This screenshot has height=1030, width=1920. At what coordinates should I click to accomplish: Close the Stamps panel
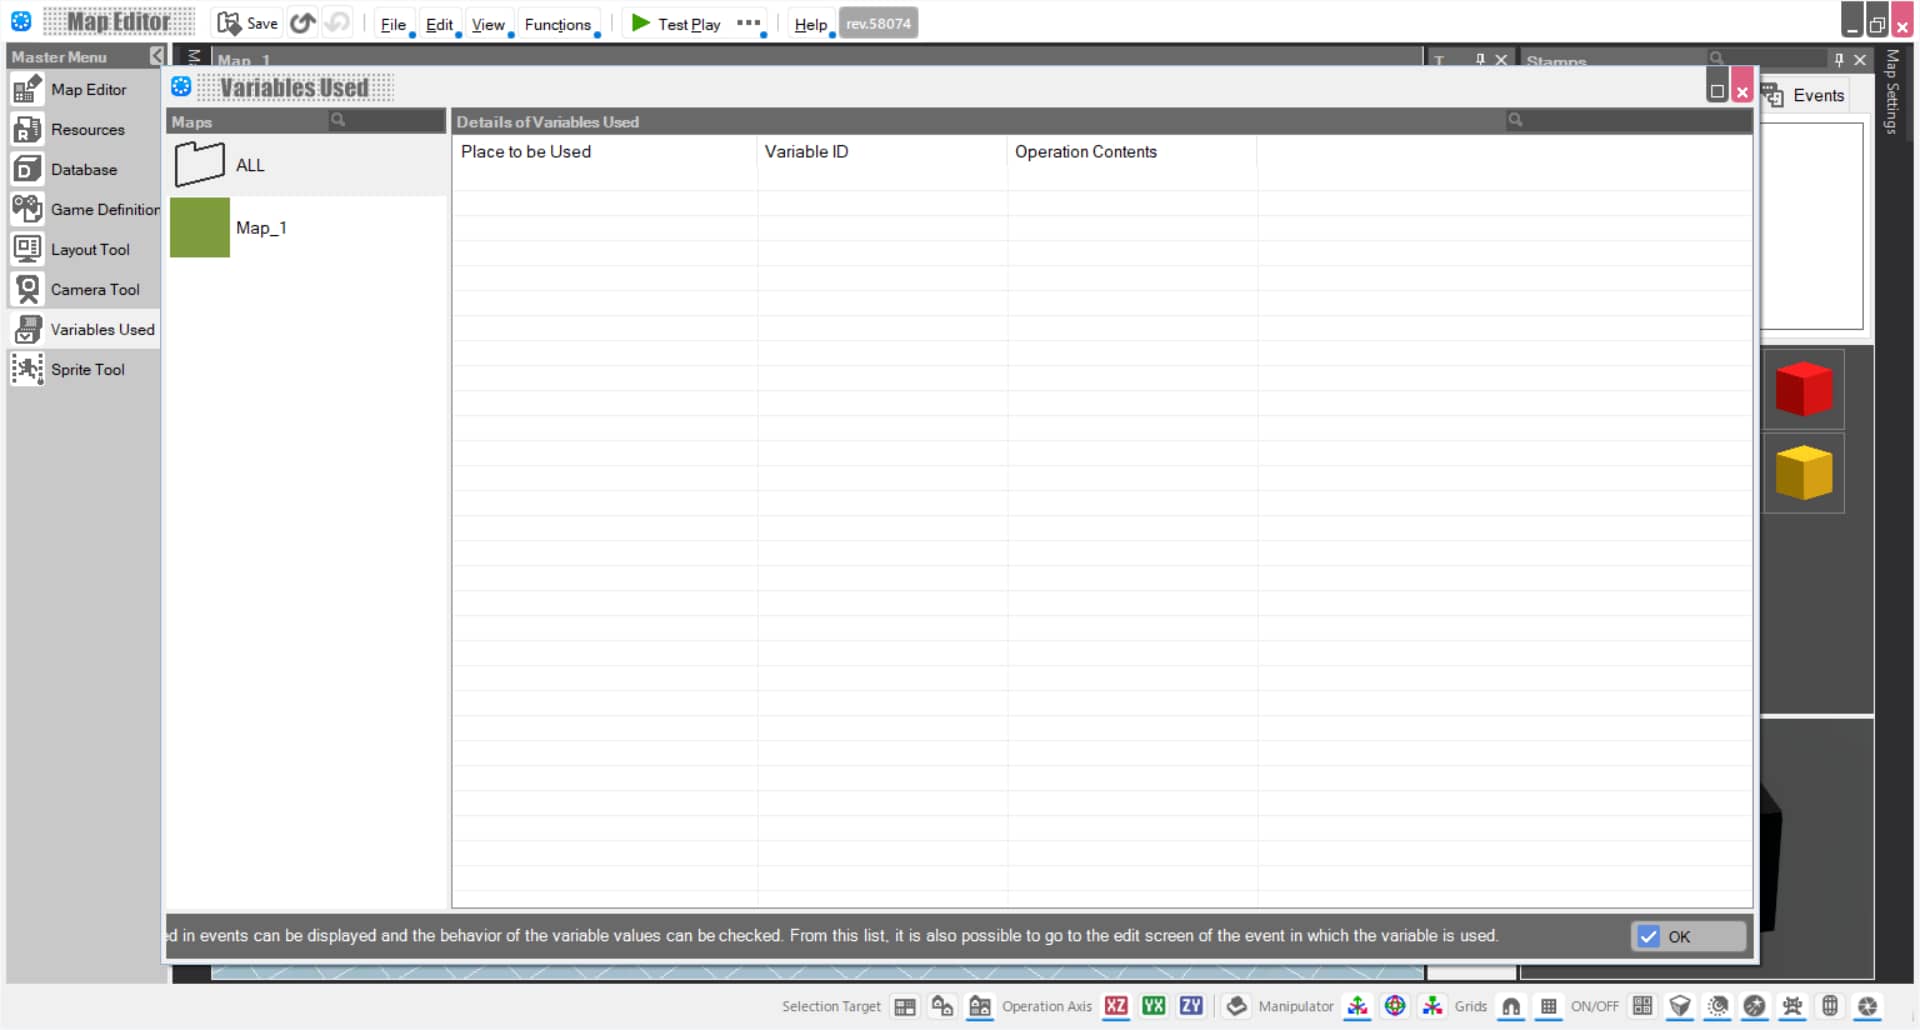tap(1860, 60)
